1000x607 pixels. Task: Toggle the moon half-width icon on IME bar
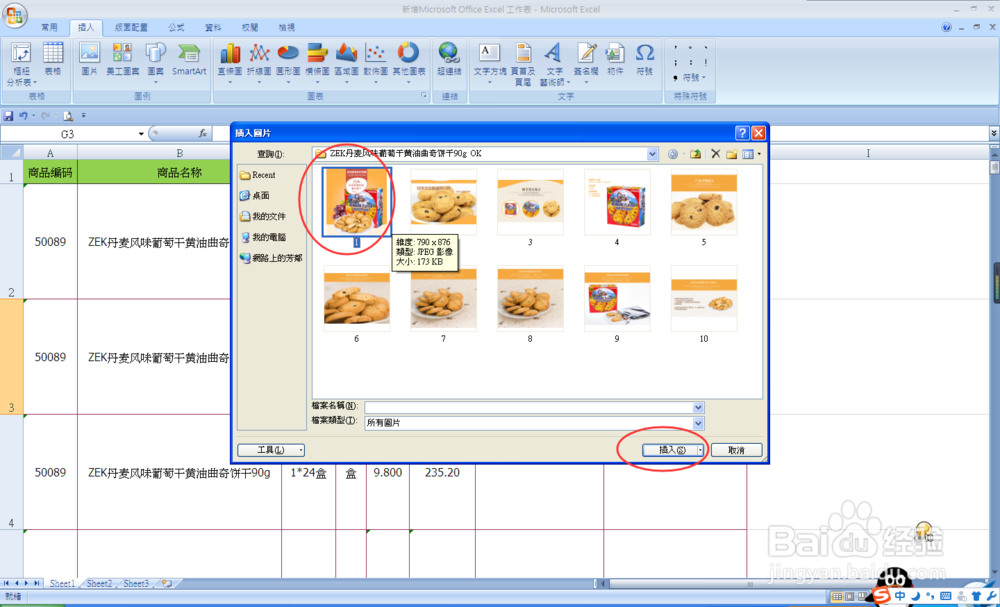click(x=916, y=596)
